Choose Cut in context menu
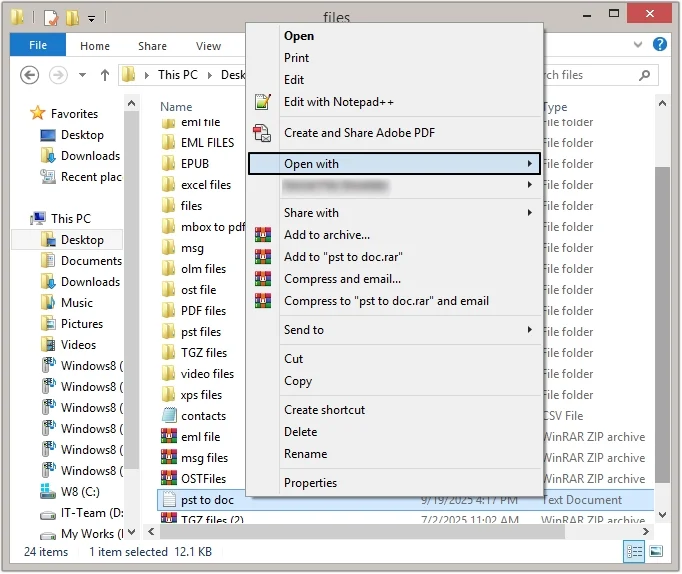 pos(394,359)
